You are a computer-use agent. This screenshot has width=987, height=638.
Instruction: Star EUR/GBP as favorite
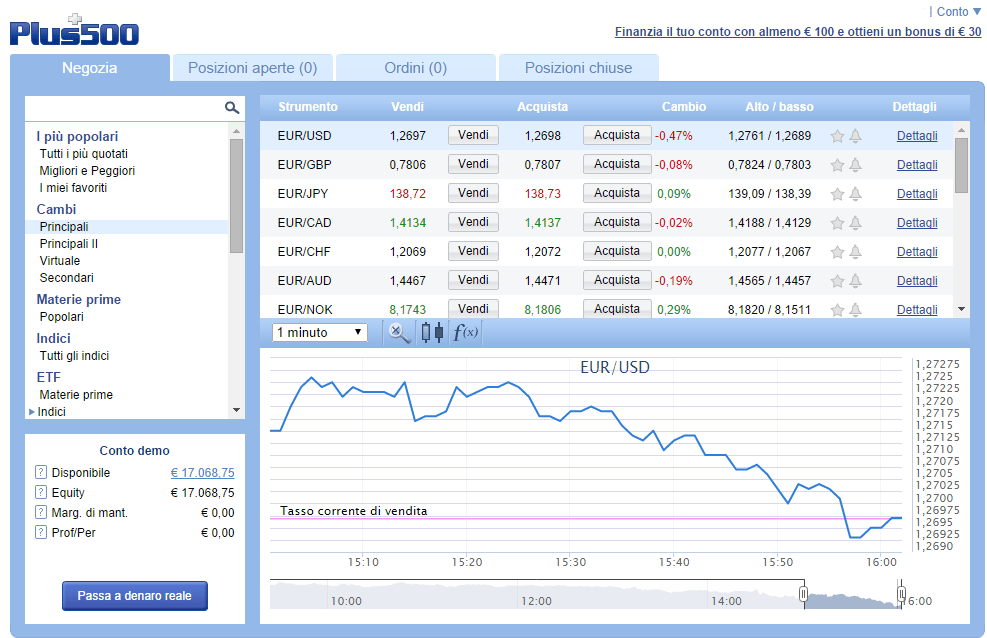(837, 165)
